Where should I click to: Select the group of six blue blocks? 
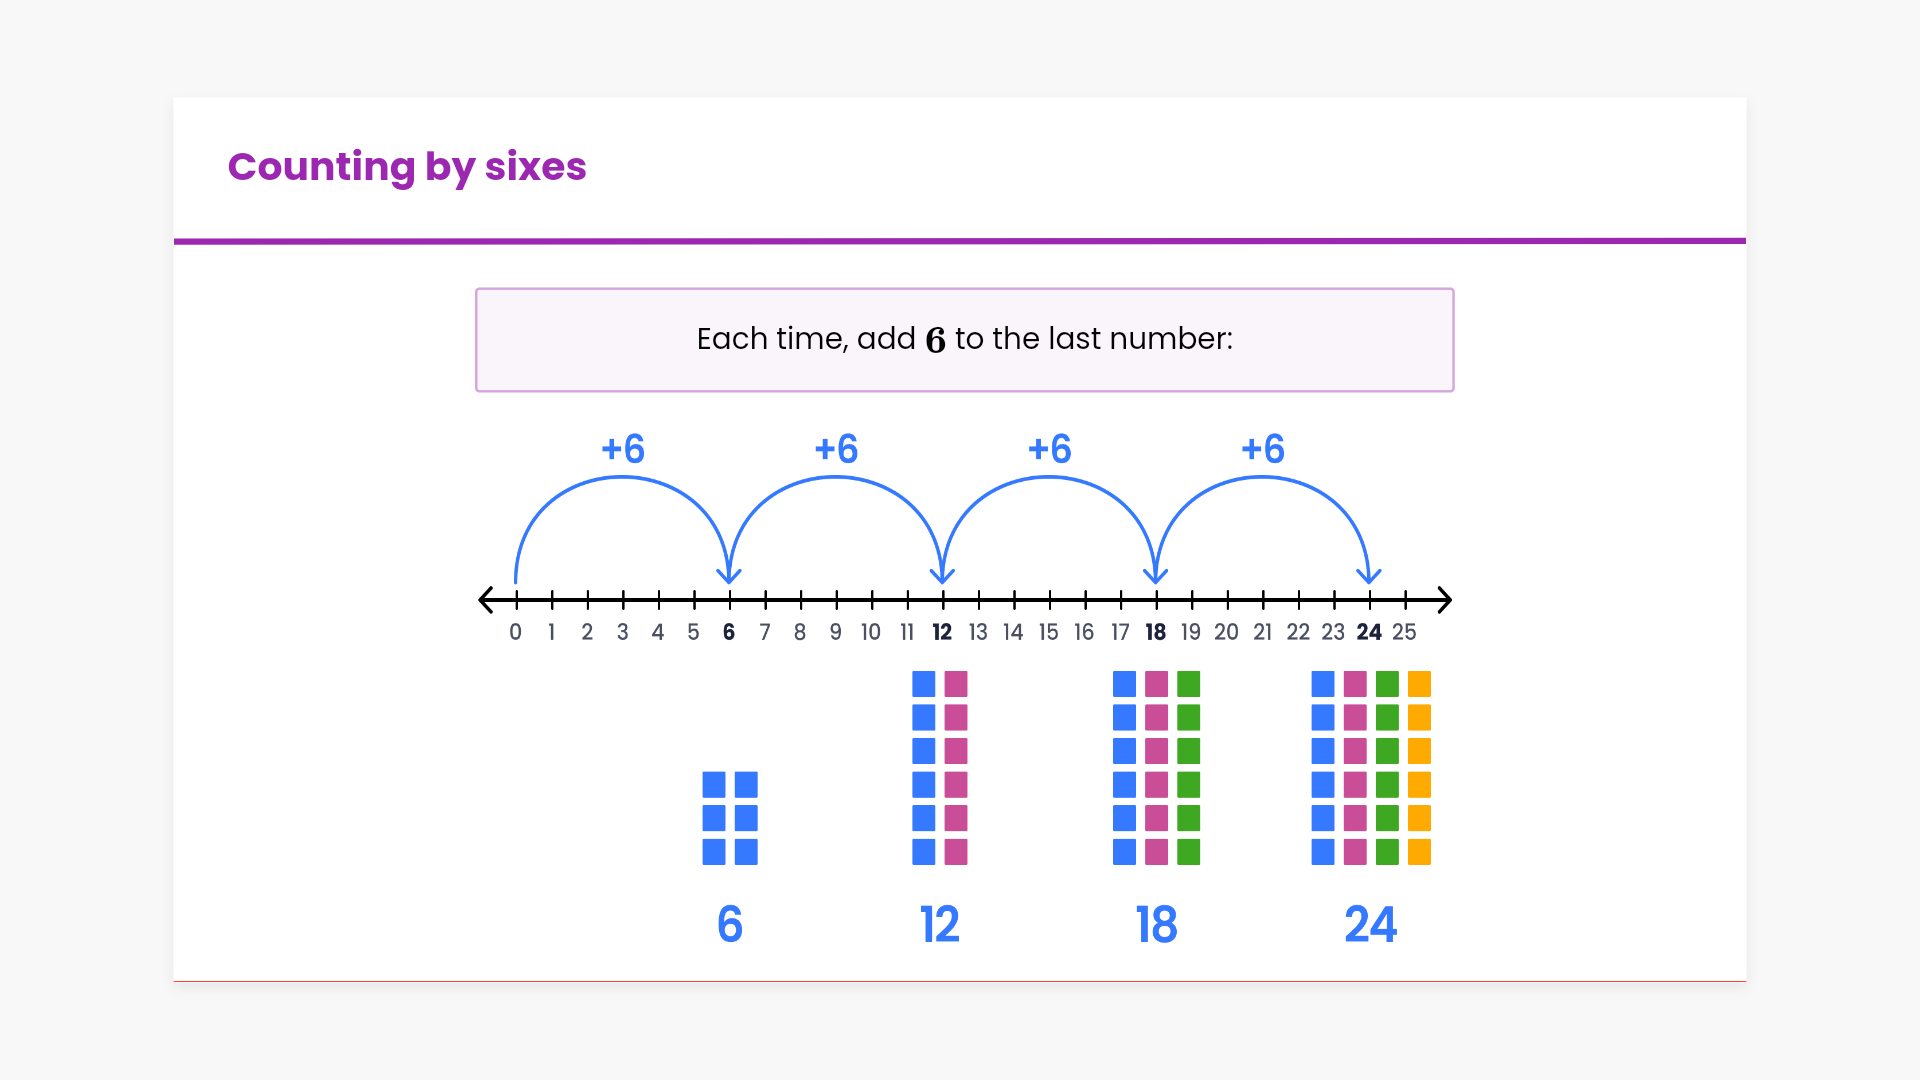730,818
